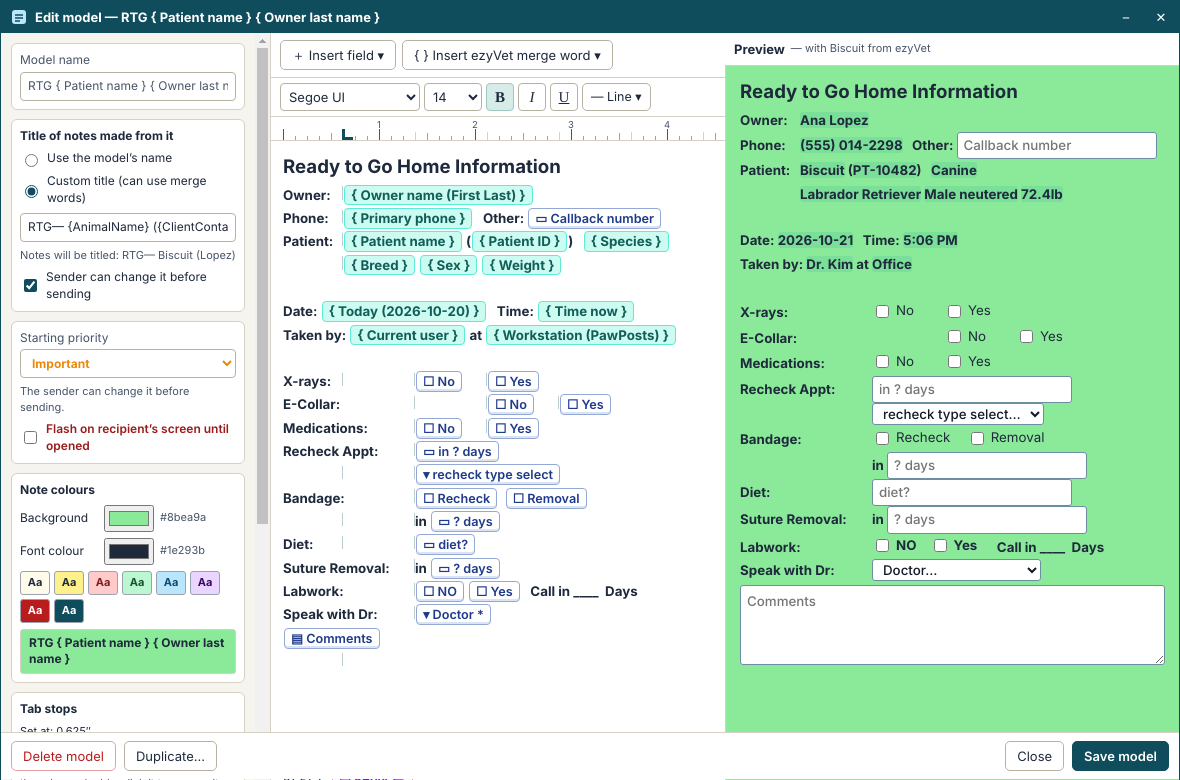
Task: Select the Patient ID merge word chip
Action: pos(520,242)
